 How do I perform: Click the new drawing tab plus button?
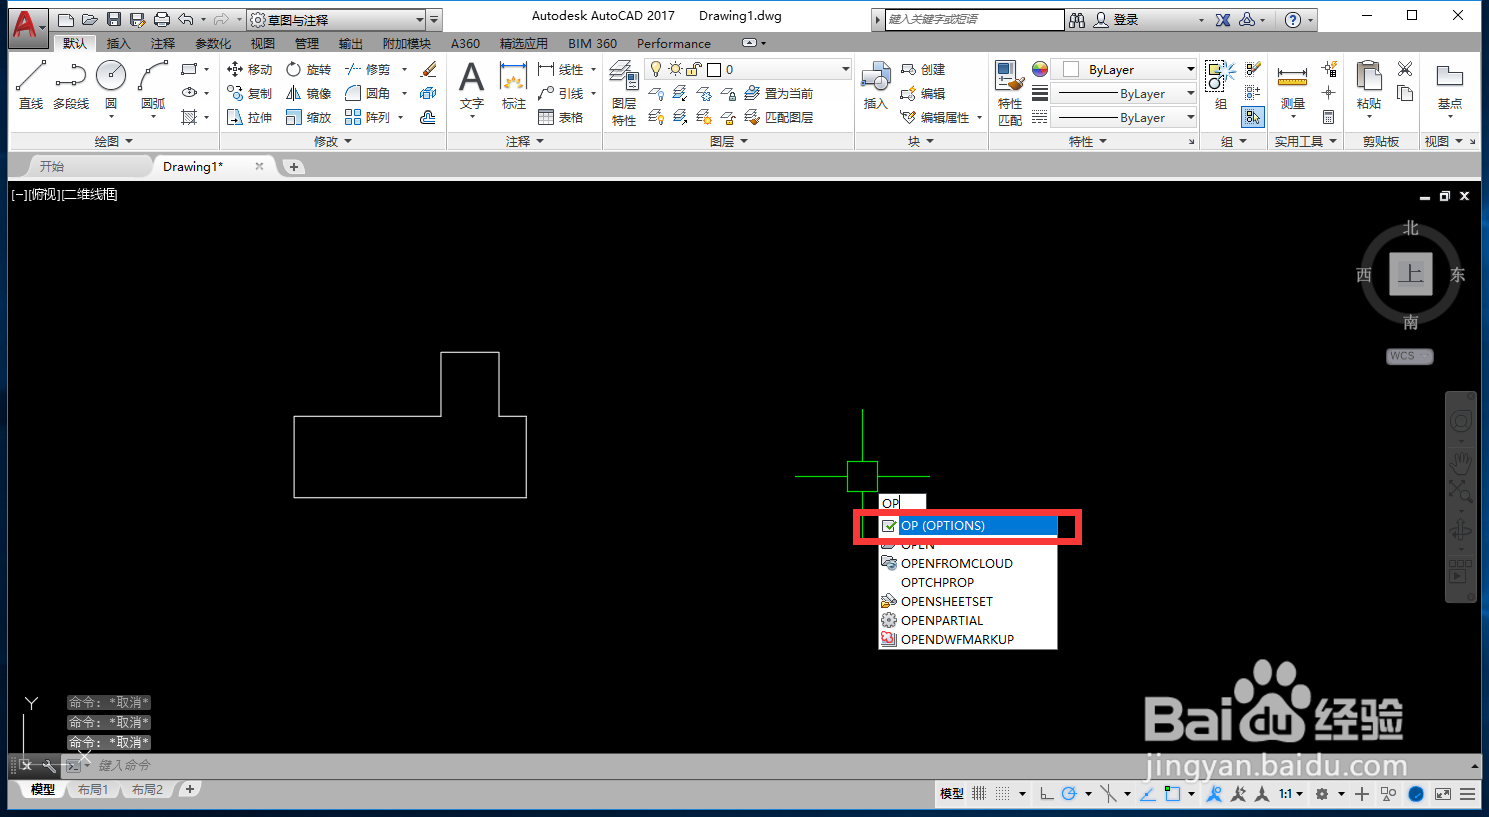(x=294, y=167)
